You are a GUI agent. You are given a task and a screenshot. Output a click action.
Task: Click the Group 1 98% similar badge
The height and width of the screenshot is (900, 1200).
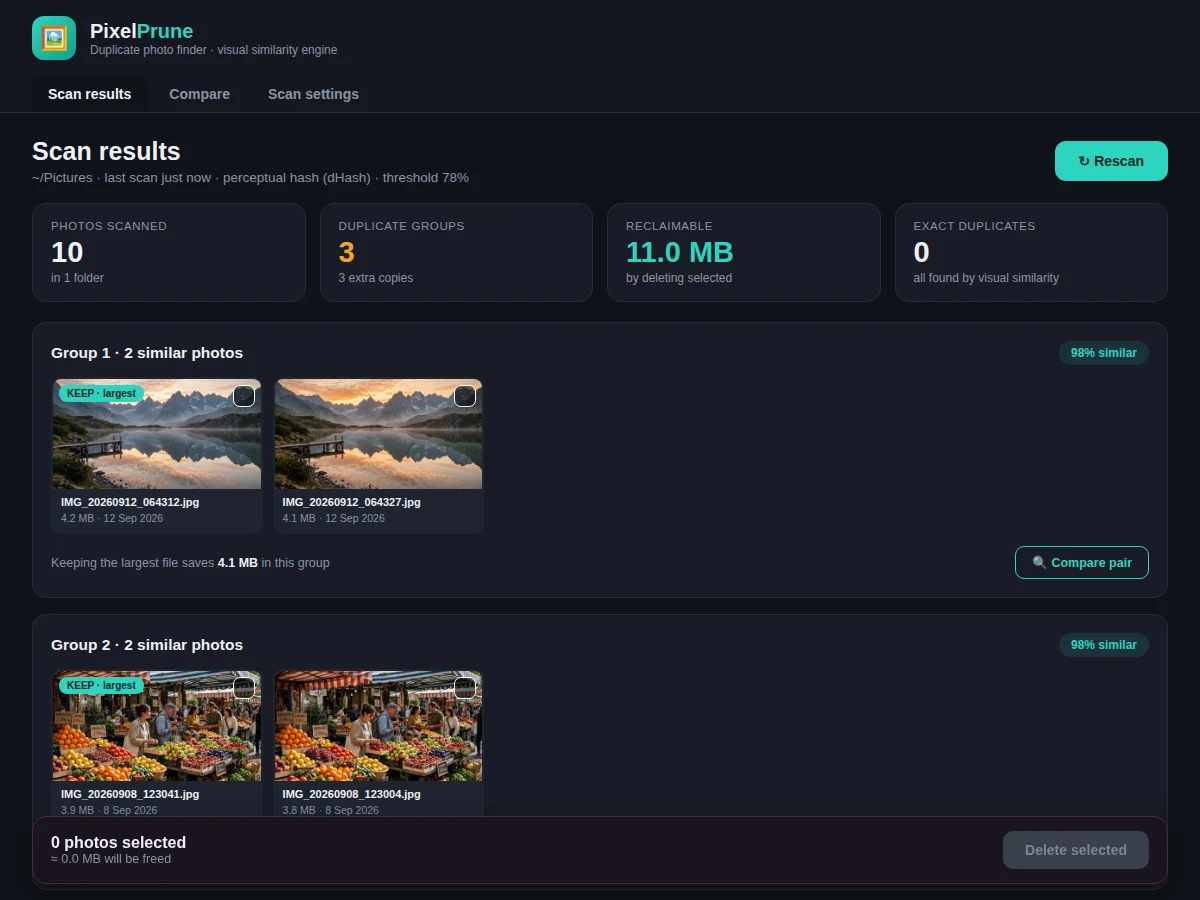coord(1104,353)
